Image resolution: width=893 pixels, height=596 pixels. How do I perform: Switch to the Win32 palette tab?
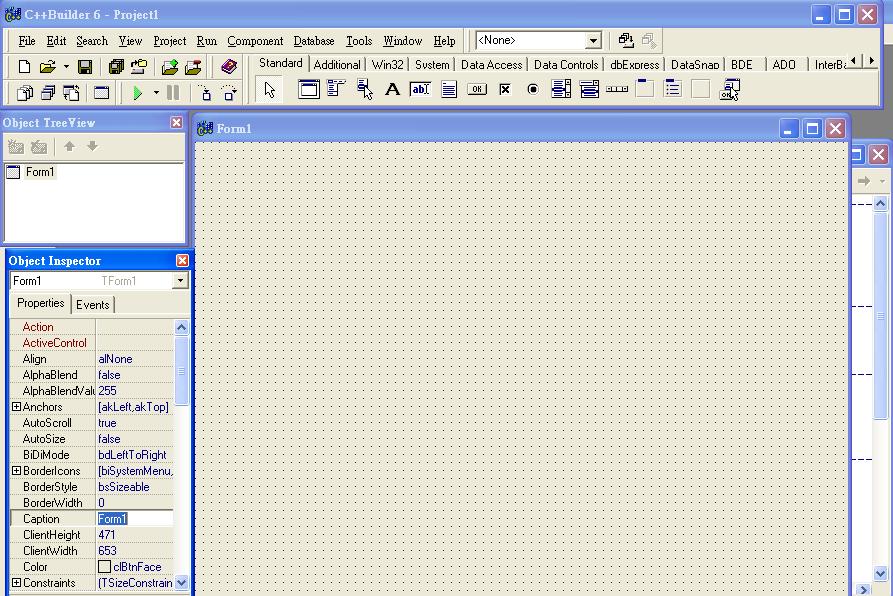(x=387, y=65)
